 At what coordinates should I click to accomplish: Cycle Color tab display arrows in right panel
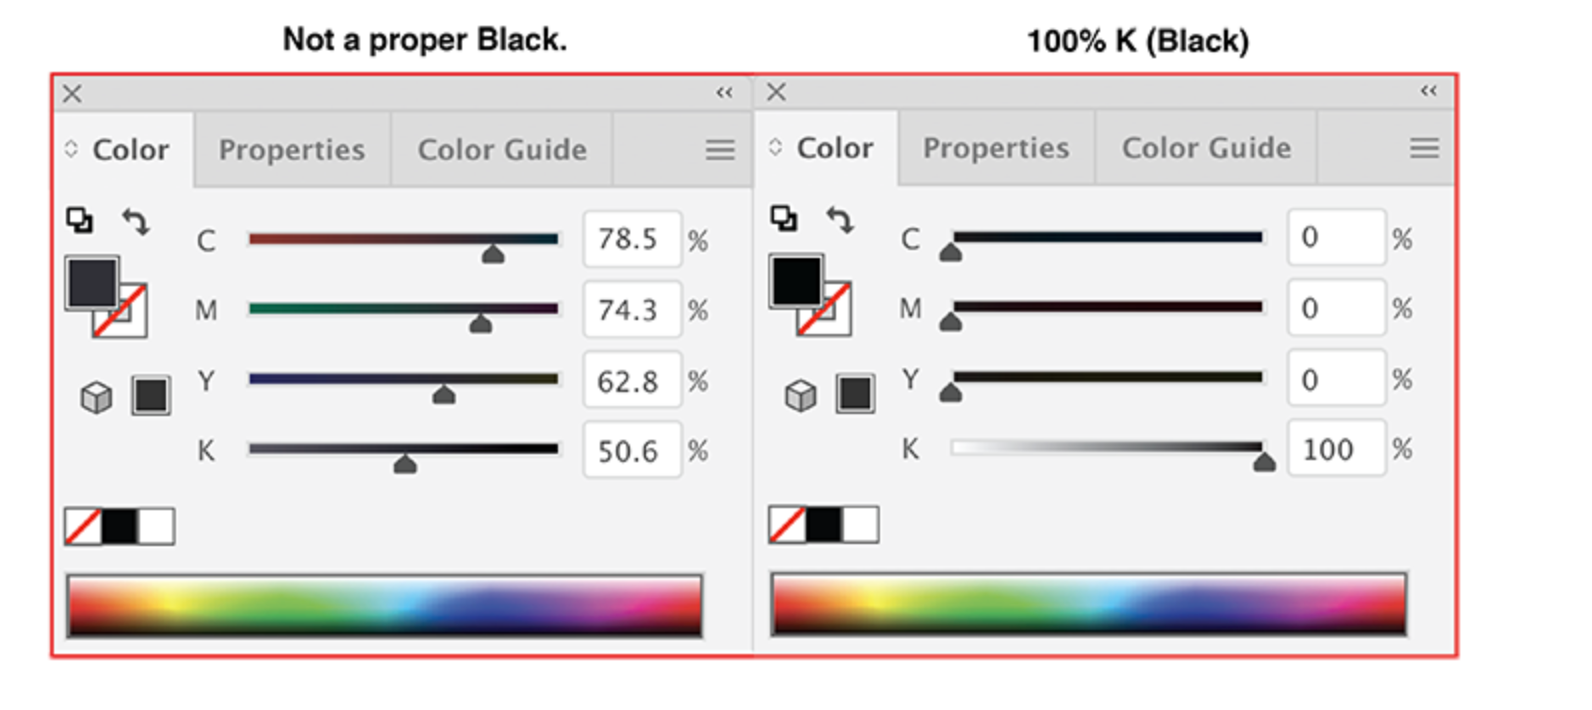click(774, 147)
